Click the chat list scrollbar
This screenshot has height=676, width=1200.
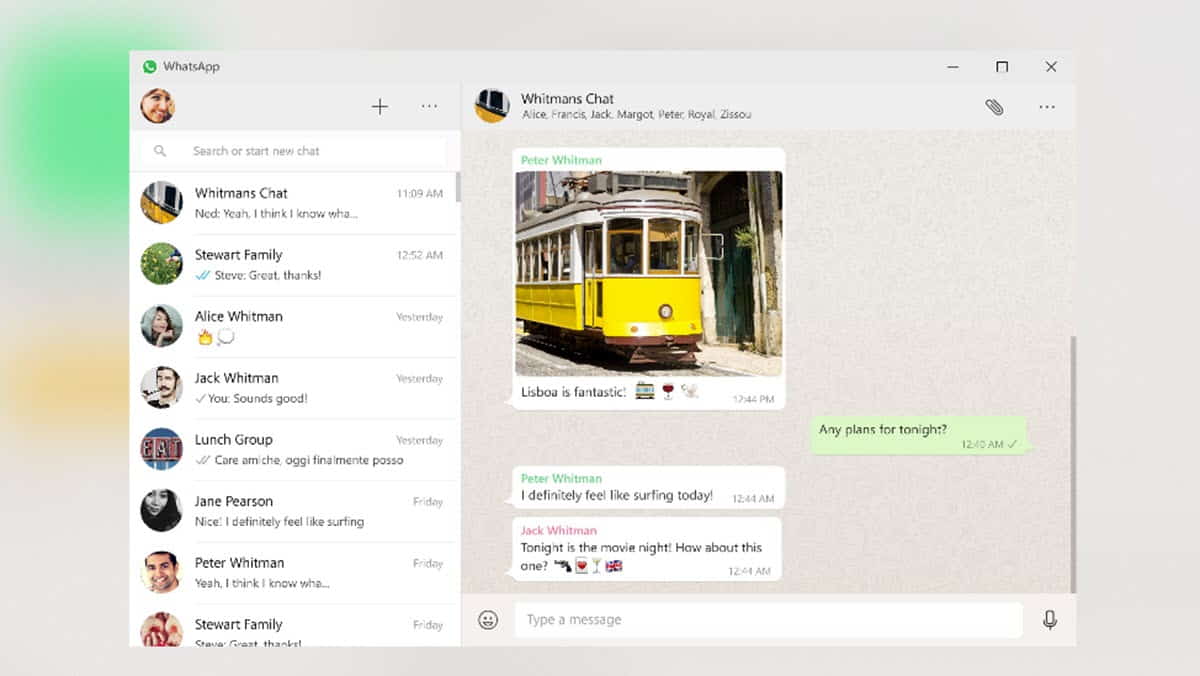[458, 187]
